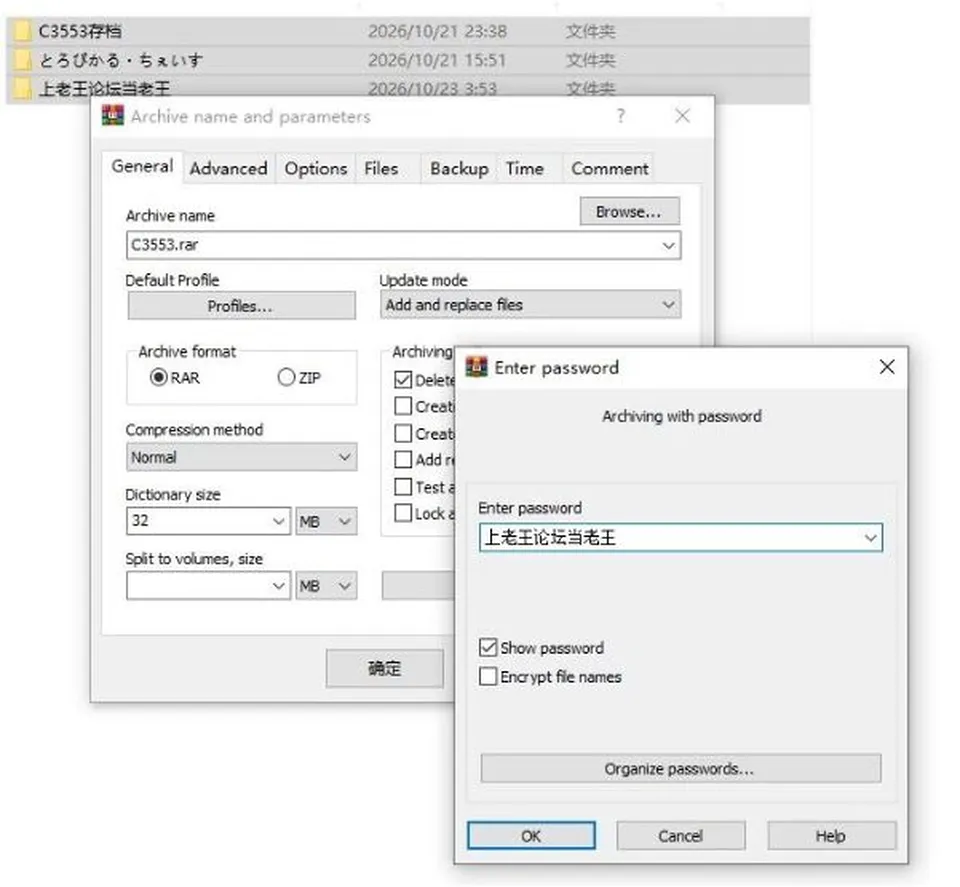Expand the Dictionary size value dropdown
Viewport: 960px width, 887px height.
pyautogui.click(x=279, y=521)
